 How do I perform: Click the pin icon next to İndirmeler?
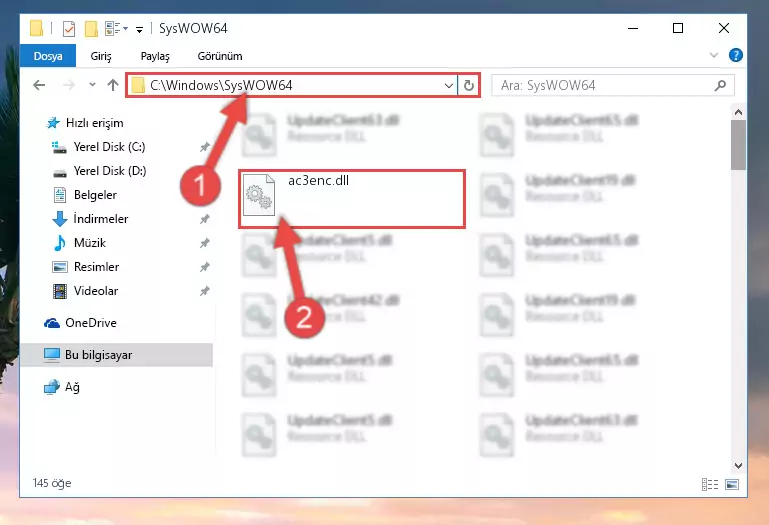205,219
